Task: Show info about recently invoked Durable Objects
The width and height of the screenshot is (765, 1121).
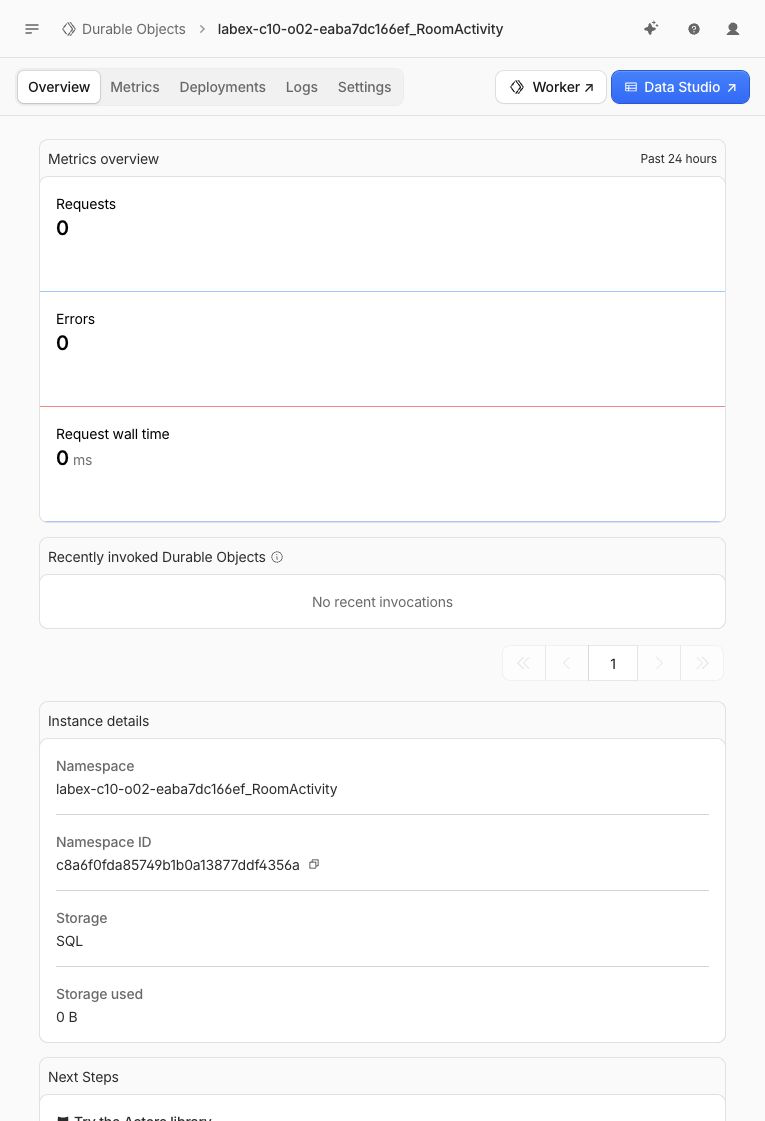Action: coord(277,557)
